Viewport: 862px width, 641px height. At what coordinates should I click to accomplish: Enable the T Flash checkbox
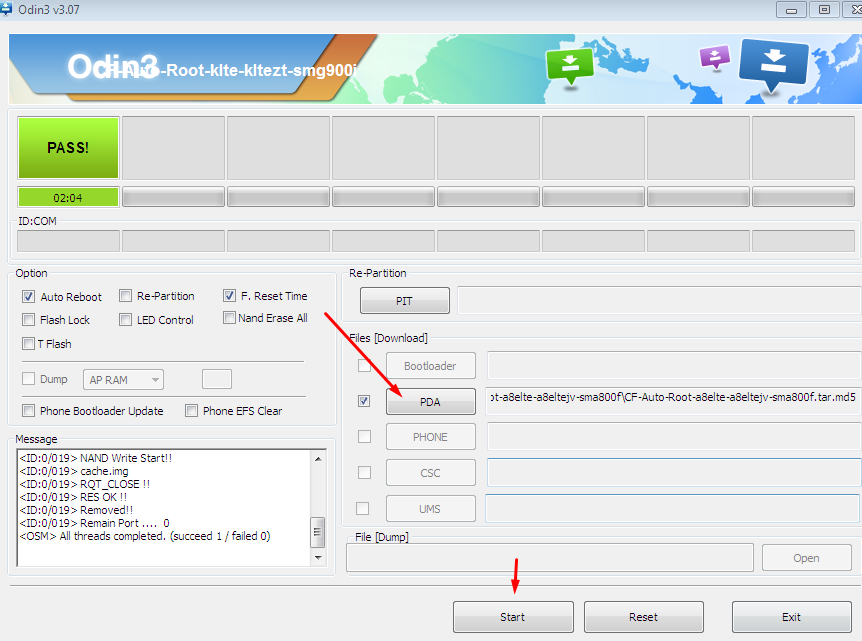pyautogui.click(x=29, y=344)
